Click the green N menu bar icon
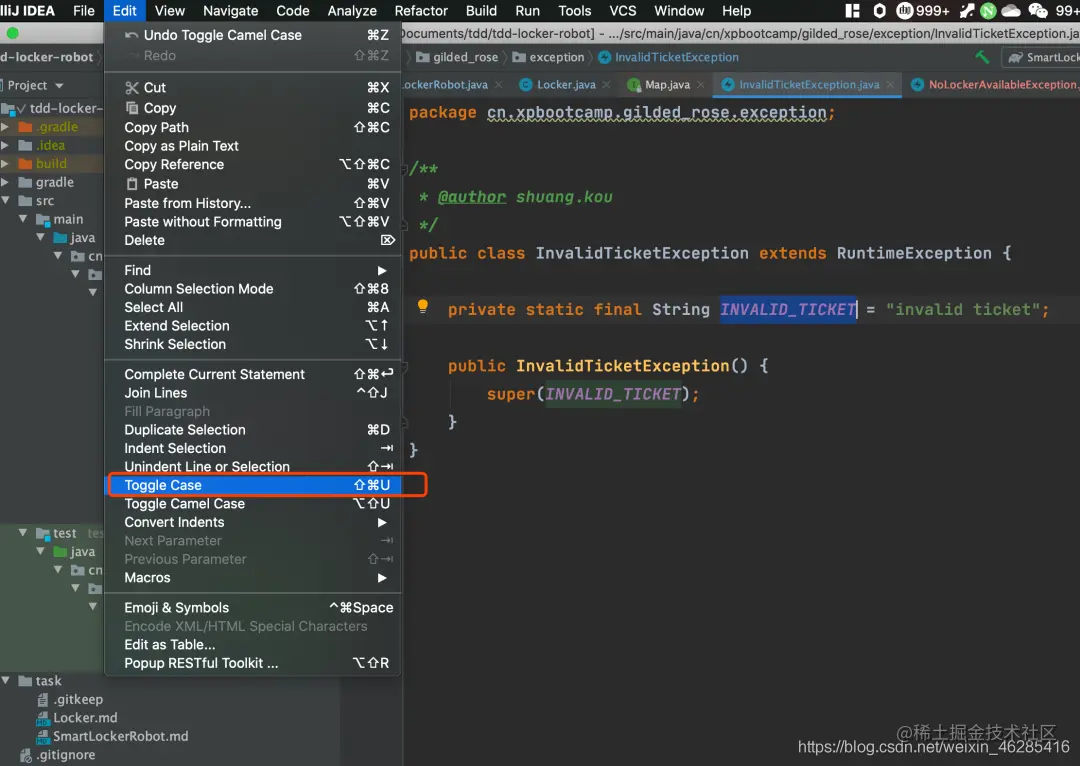Viewport: 1080px width, 766px height. (988, 10)
